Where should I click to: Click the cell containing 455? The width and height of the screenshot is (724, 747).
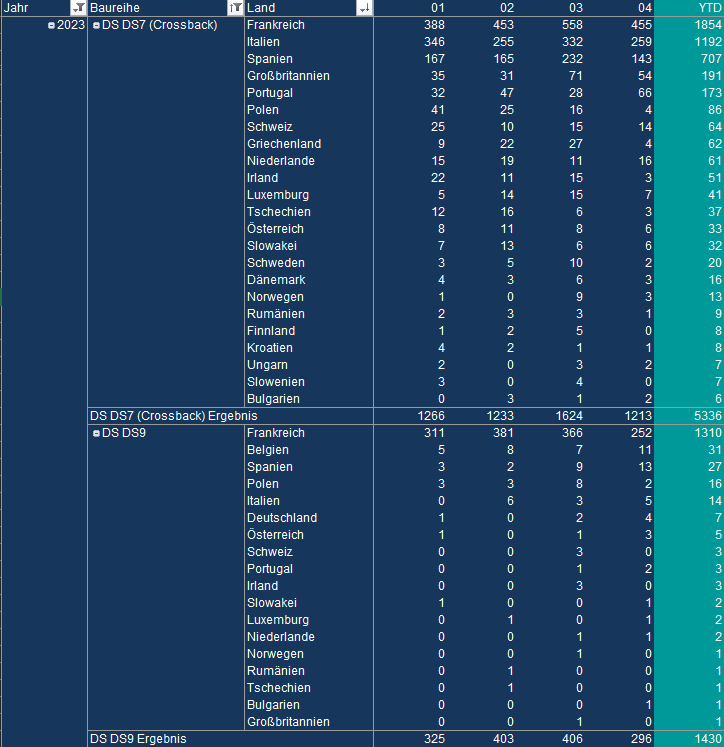[x=642, y=25]
